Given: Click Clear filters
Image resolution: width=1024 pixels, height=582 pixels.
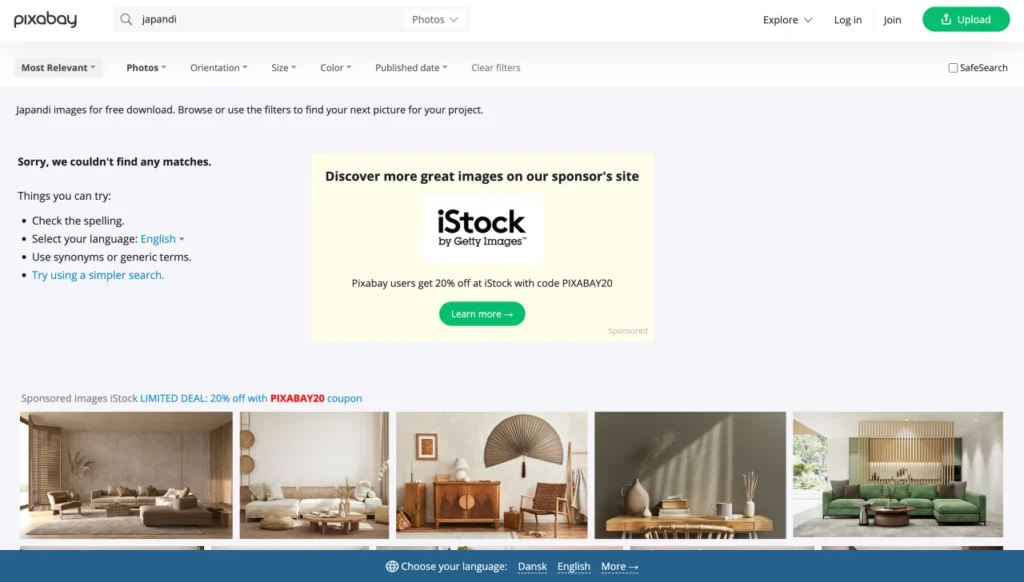Looking at the screenshot, I should click(x=496, y=67).
